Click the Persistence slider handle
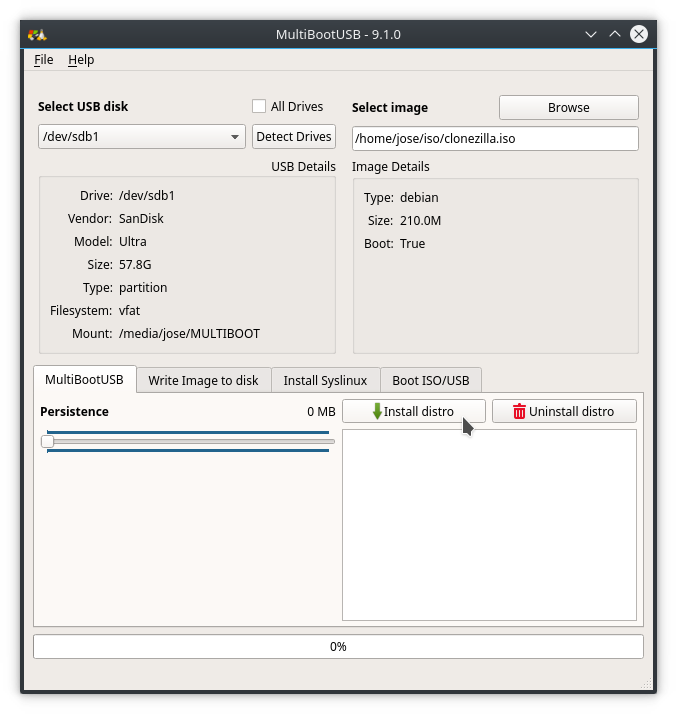 point(47,441)
